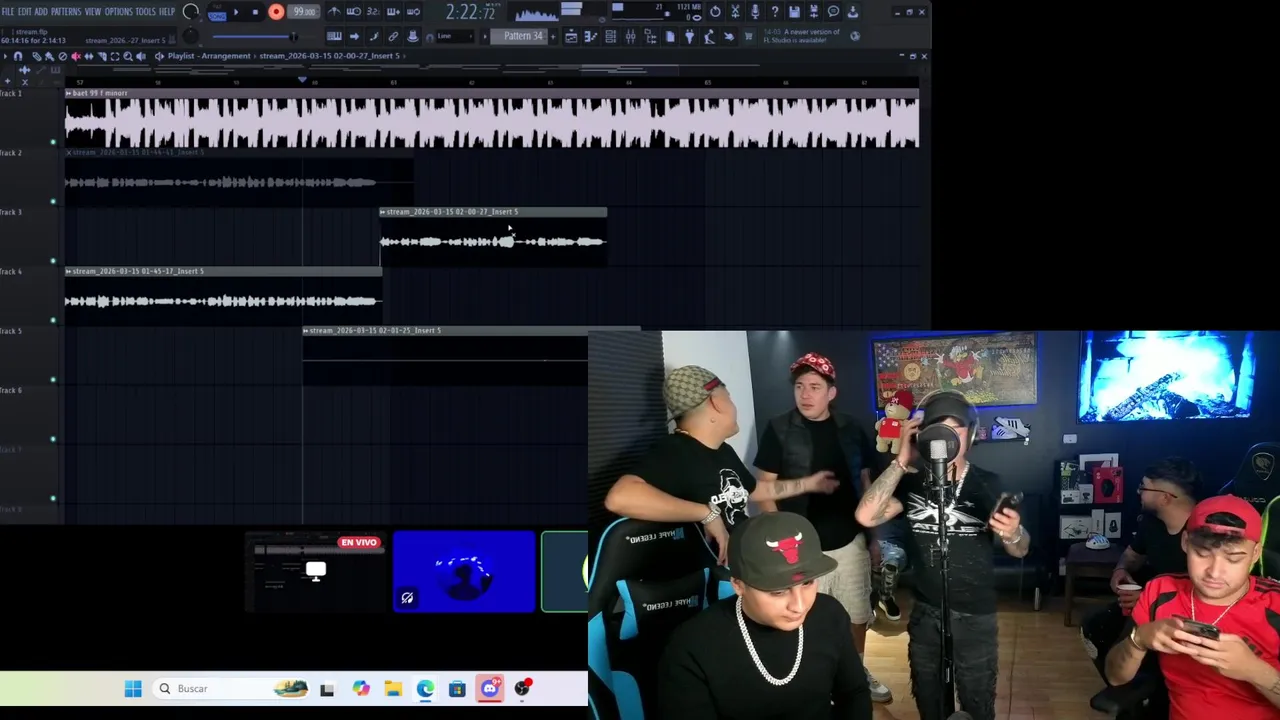The height and width of the screenshot is (720, 1280).
Task: Add new pattern with plus button
Action: 553,36
